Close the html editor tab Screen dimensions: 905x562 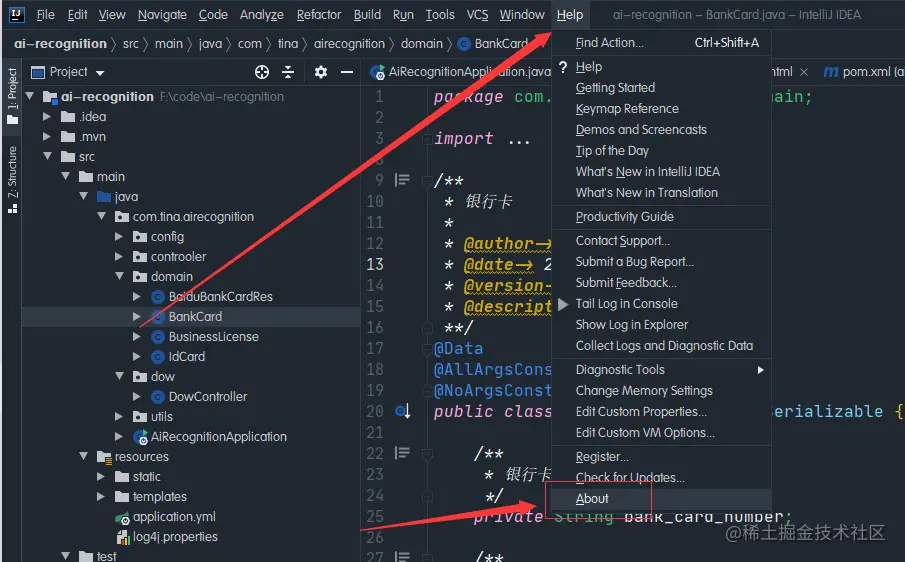point(803,72)
